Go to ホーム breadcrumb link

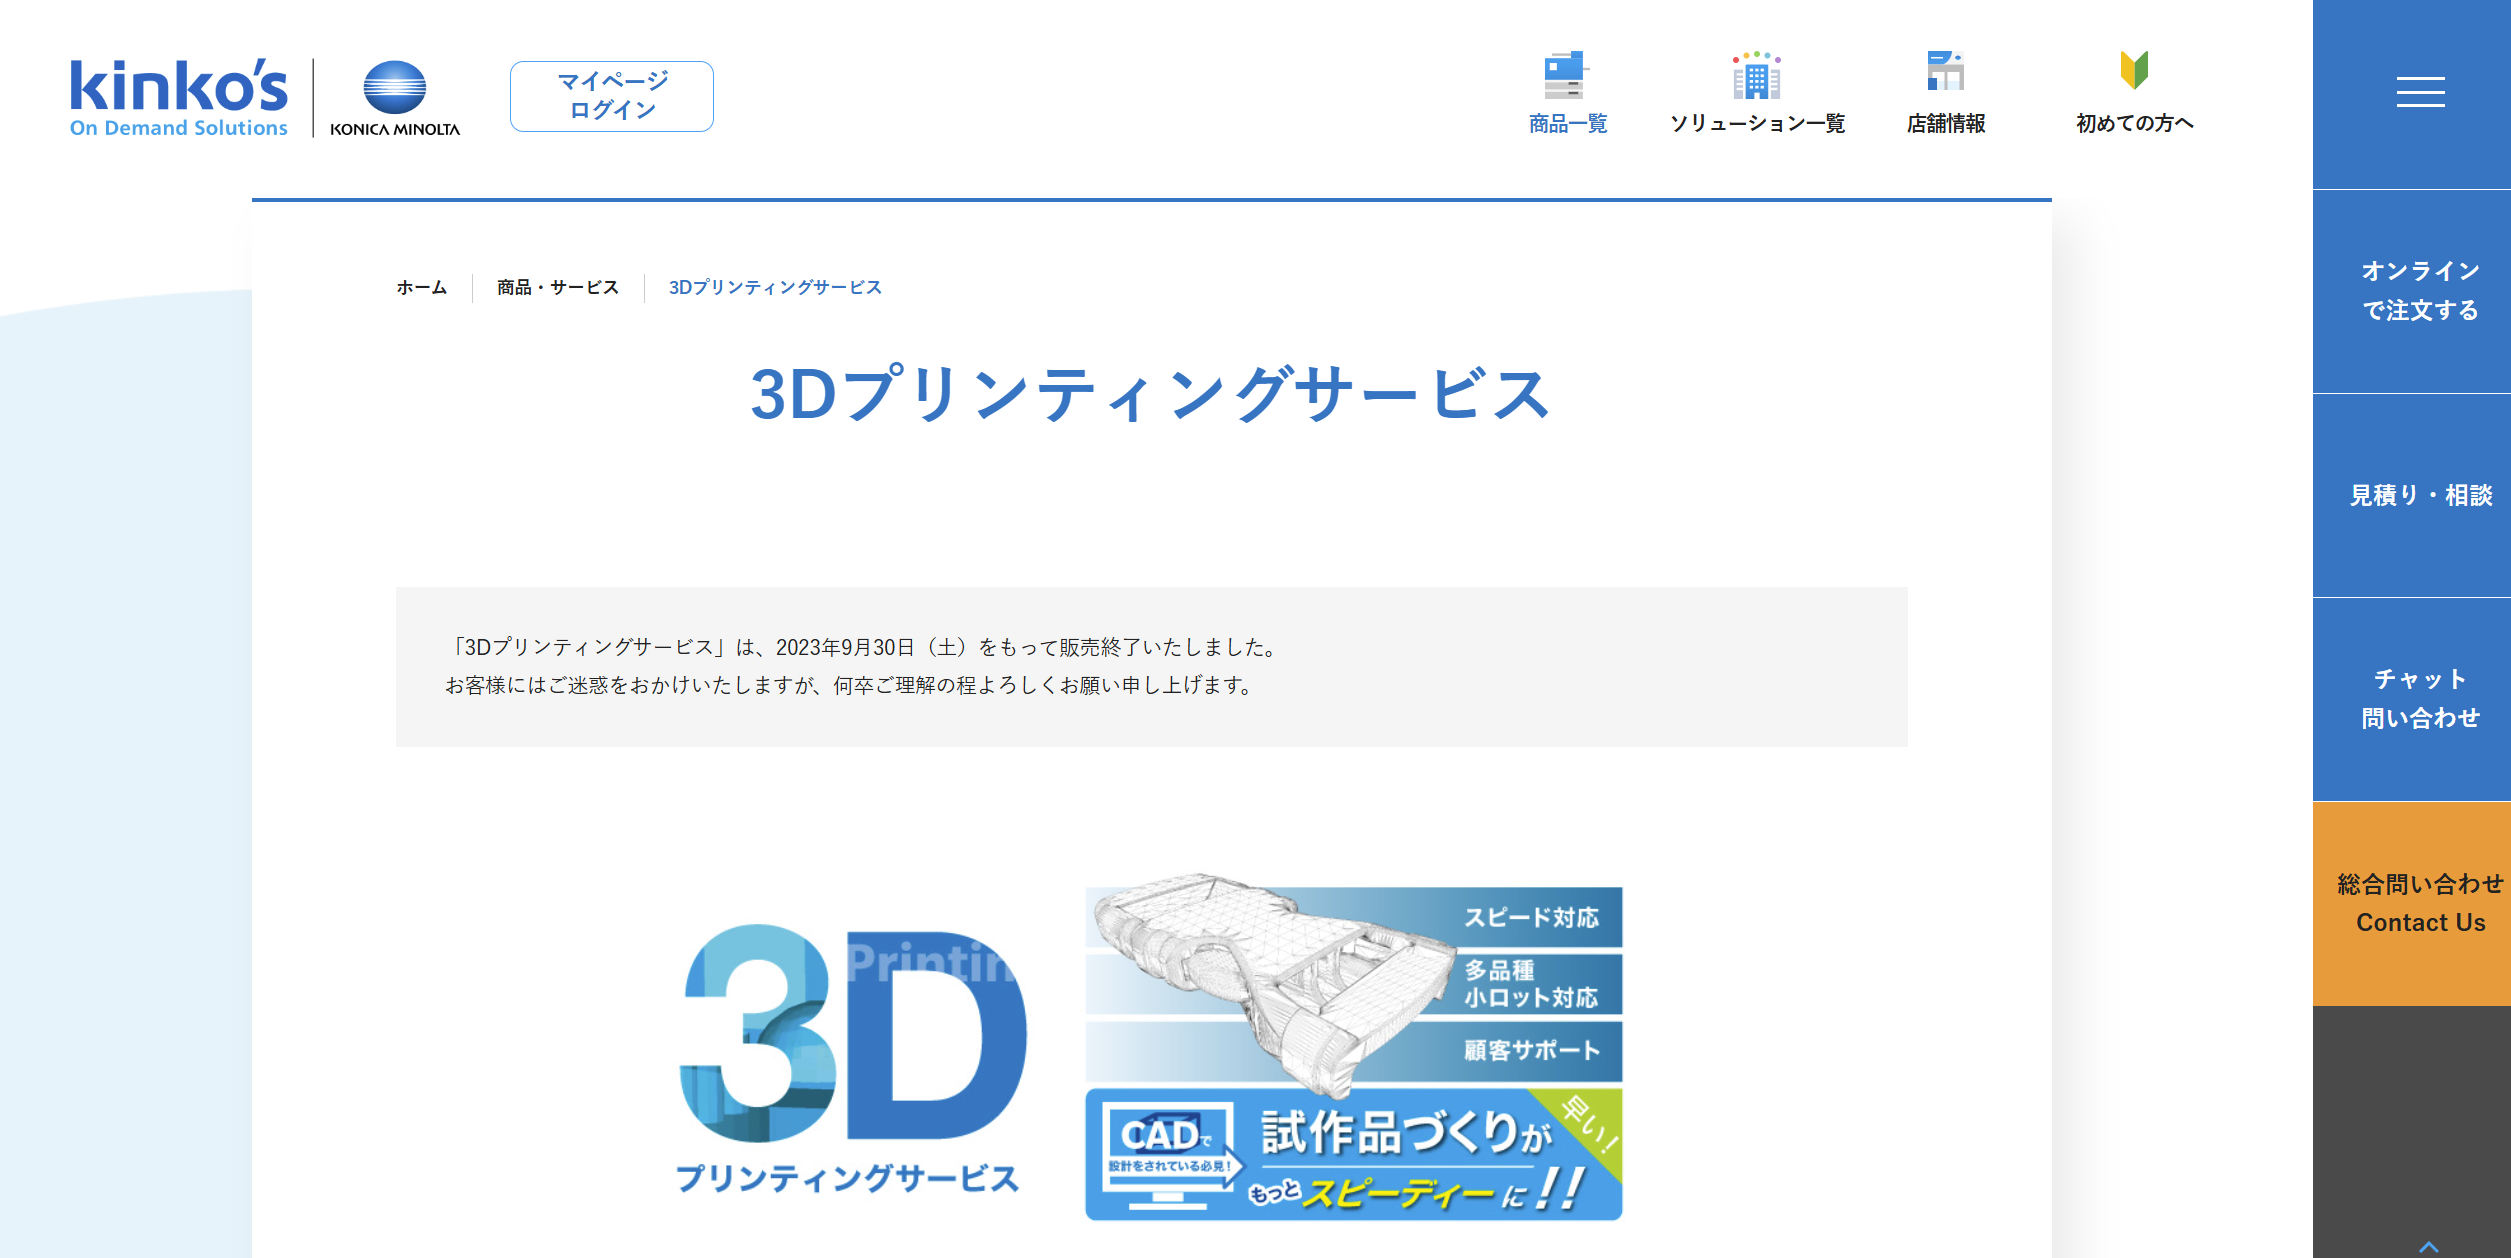pyautogui.click(x=422, y=288)
